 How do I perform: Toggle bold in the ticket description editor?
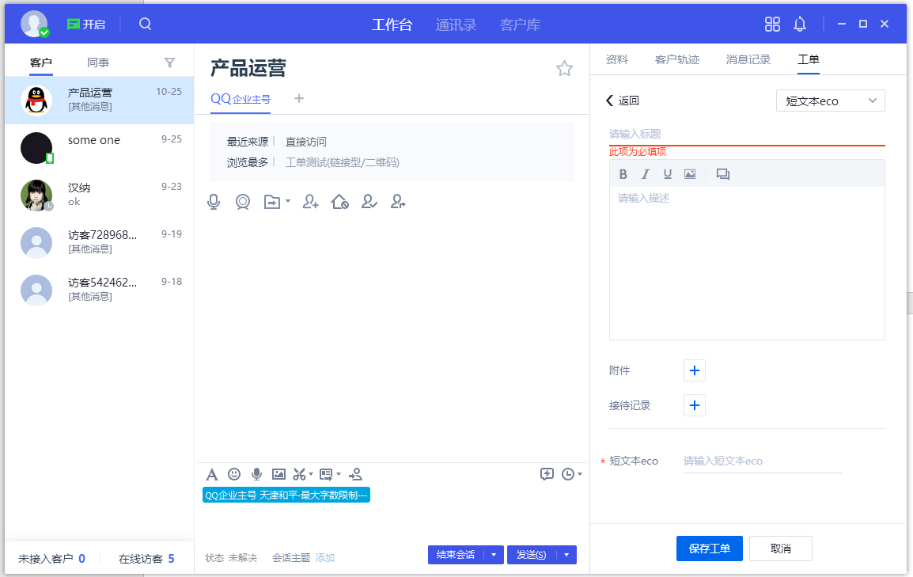pos(623,174)
